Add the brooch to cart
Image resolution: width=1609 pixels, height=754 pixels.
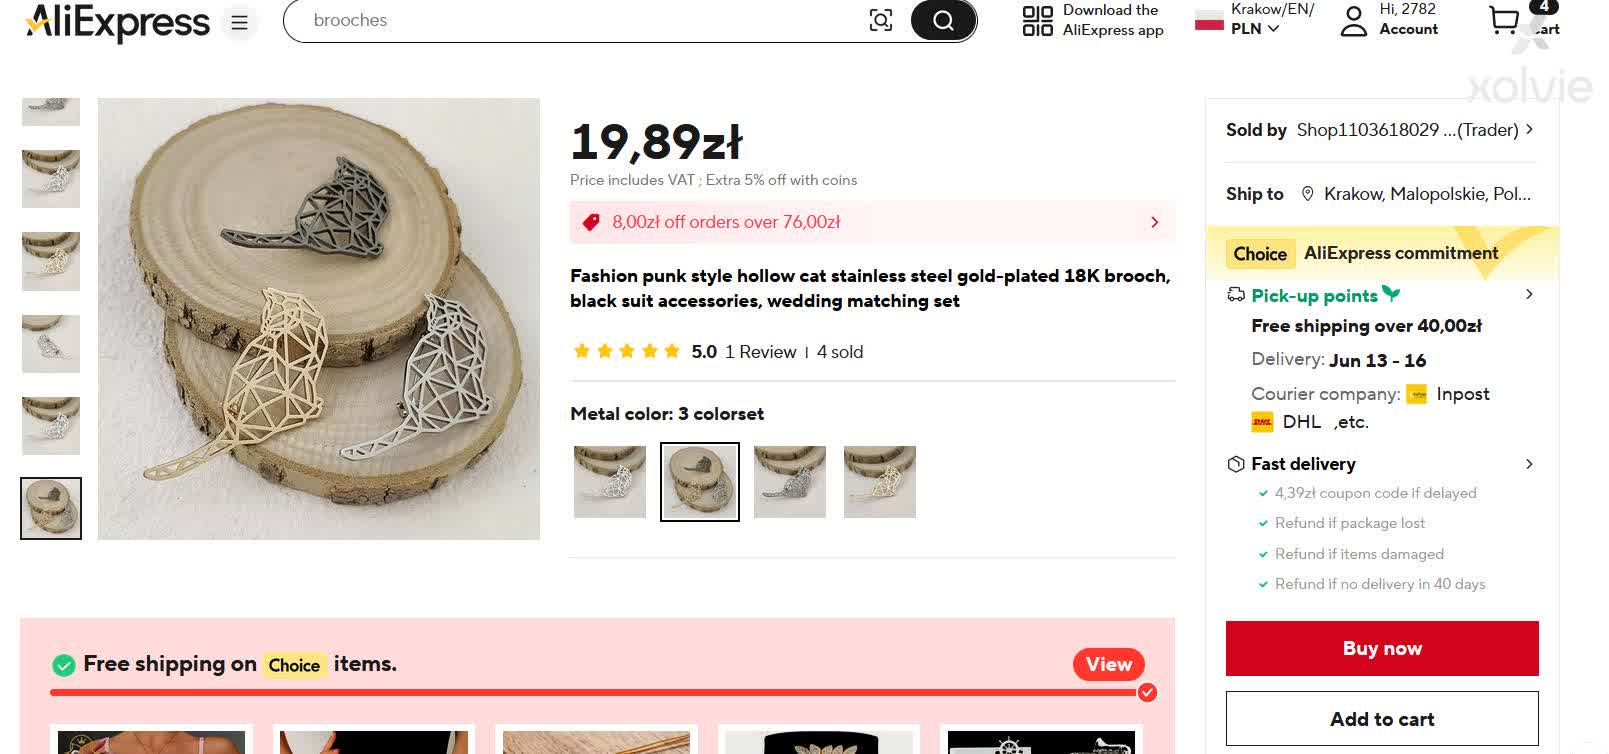pos(1382,719)
